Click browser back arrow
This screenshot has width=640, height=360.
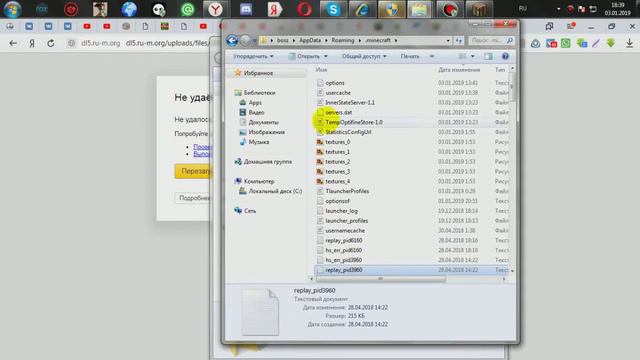click(x=13, y=43)
